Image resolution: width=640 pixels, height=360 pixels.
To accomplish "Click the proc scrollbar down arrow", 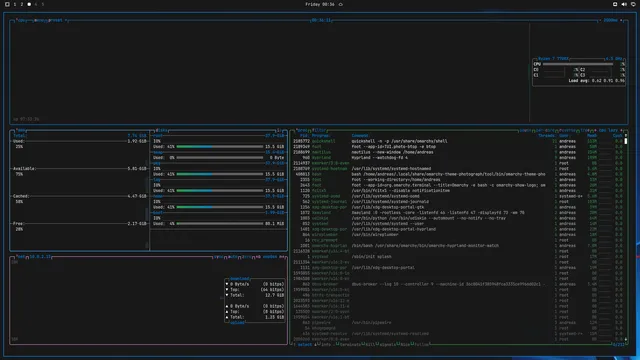I will click(x=626, y=339).
